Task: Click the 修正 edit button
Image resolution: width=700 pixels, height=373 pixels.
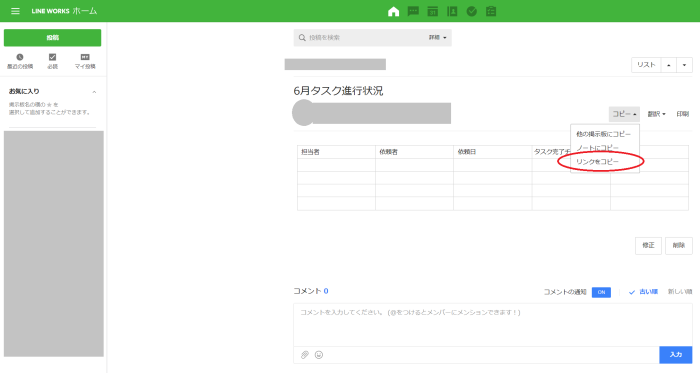Action: (x=648, y=245)
